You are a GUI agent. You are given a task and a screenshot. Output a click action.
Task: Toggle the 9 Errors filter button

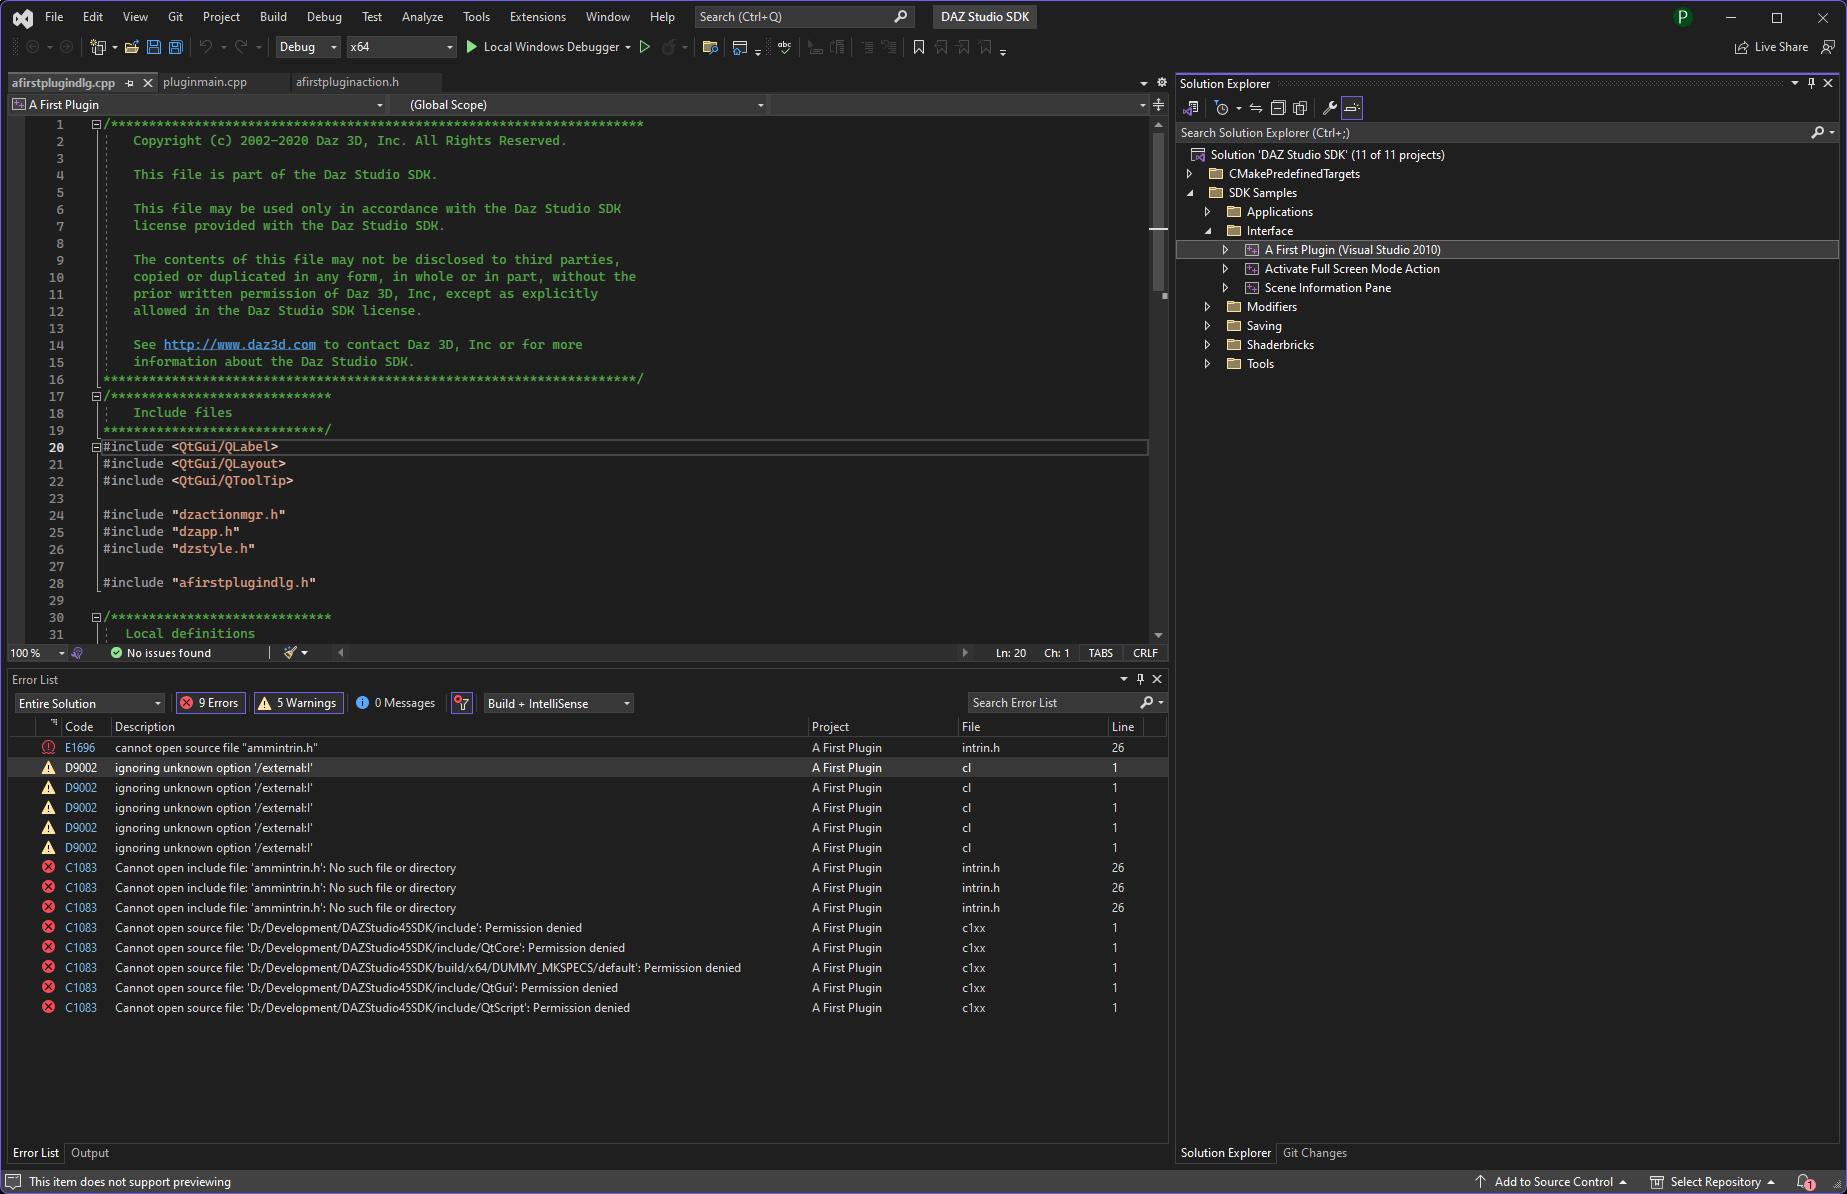pos(210,703)
